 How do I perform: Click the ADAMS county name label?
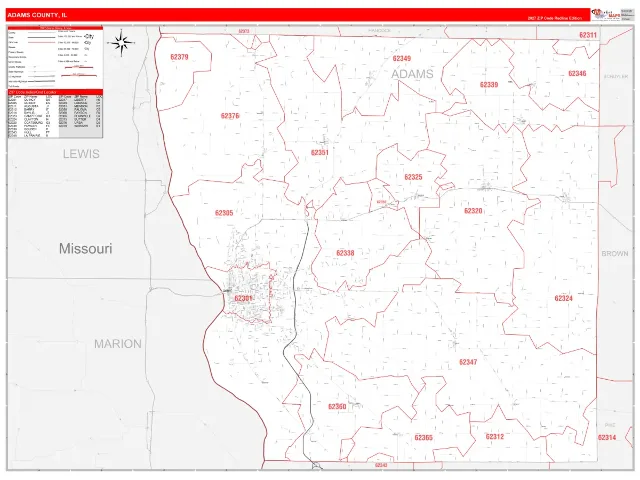pos(412,74)
